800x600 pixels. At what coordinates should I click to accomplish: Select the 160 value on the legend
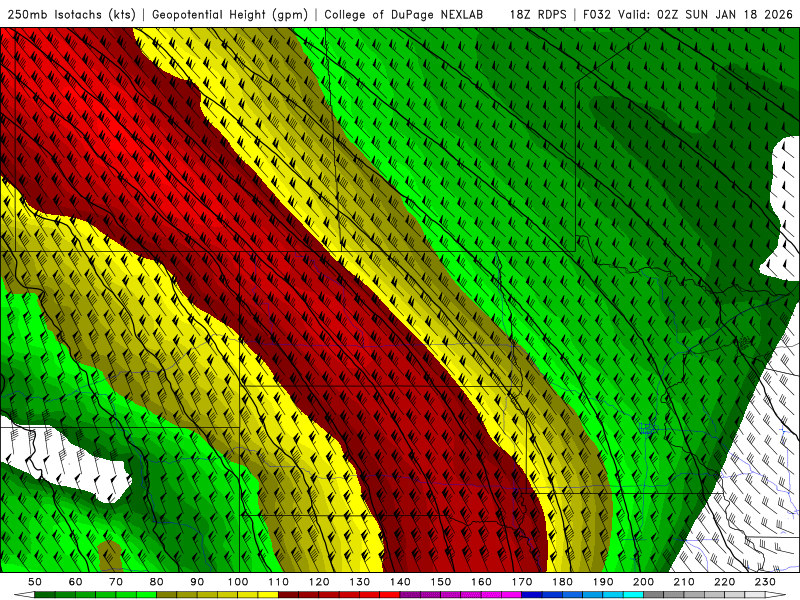(x=481, y=582)
